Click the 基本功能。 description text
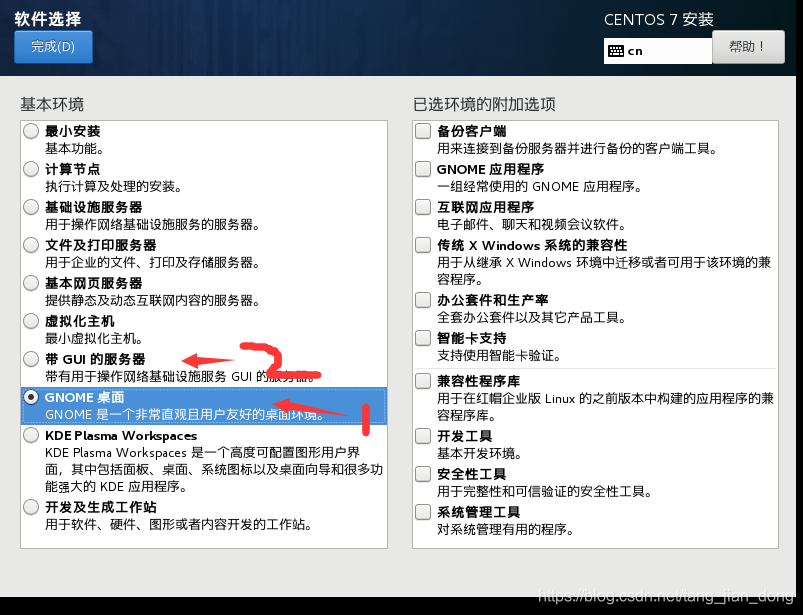The height and width of the screenshot is (615, 803). tap(75, 149)
